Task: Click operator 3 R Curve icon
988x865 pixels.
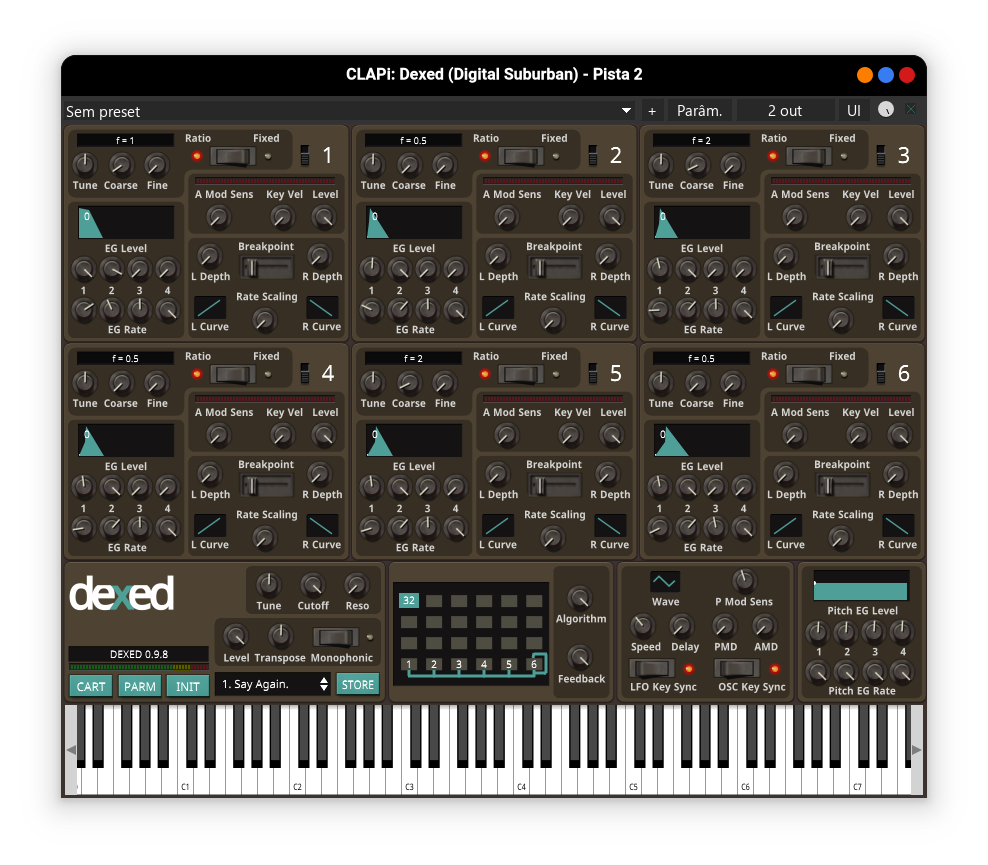Action: tap(898, 307)
